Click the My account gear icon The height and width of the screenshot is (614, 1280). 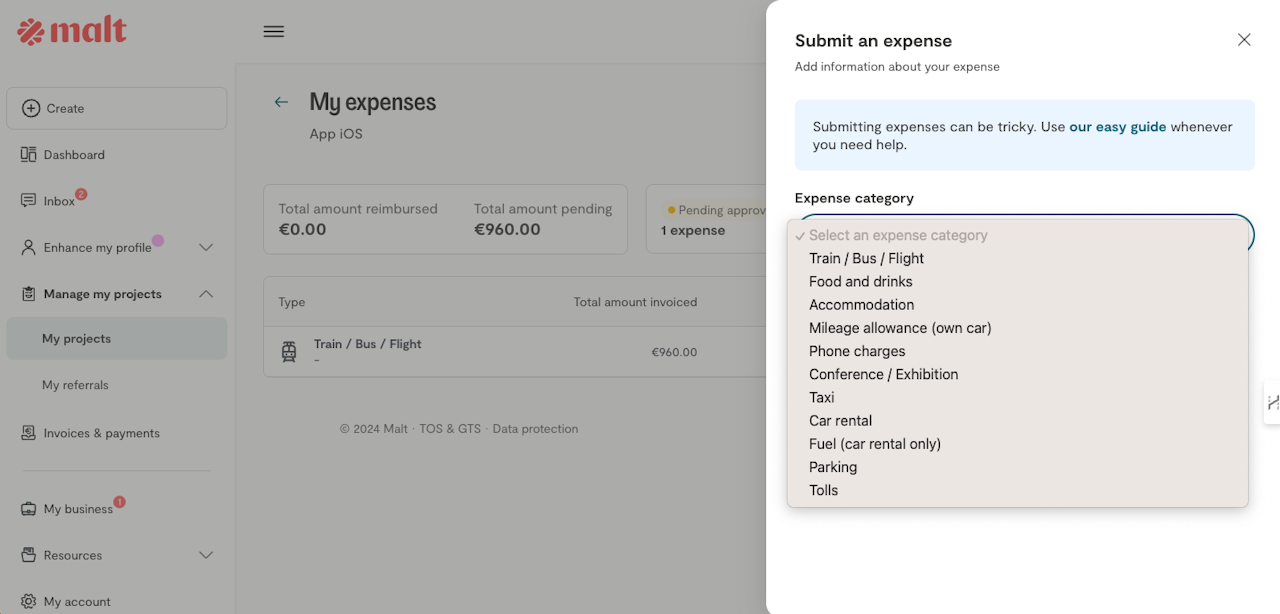pyautogui.click(x=29, y=601)
